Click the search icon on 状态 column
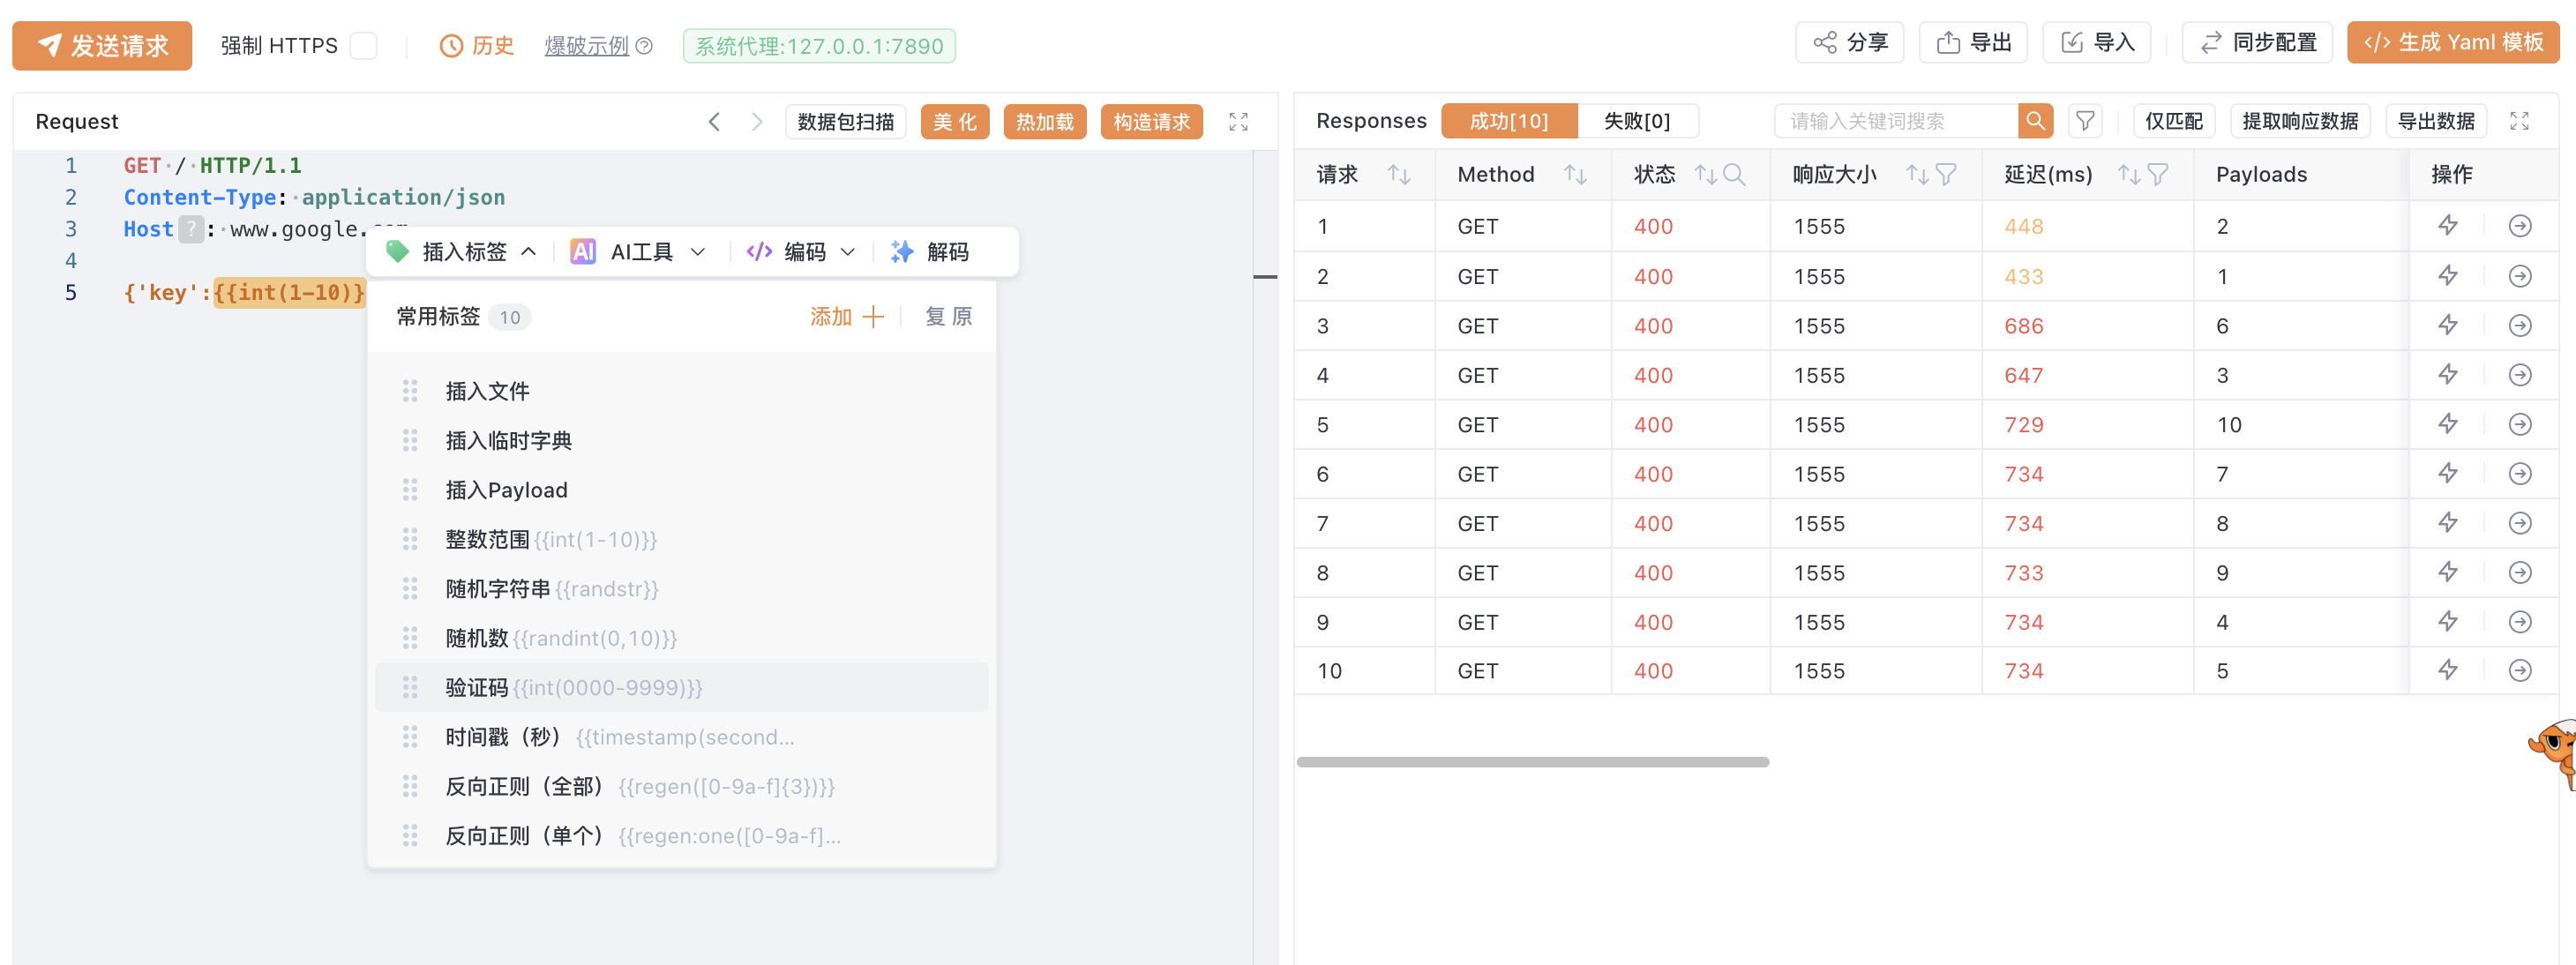Viewport: 2576px width, 965px height. pyautogui.click(x=1734, y=175)
